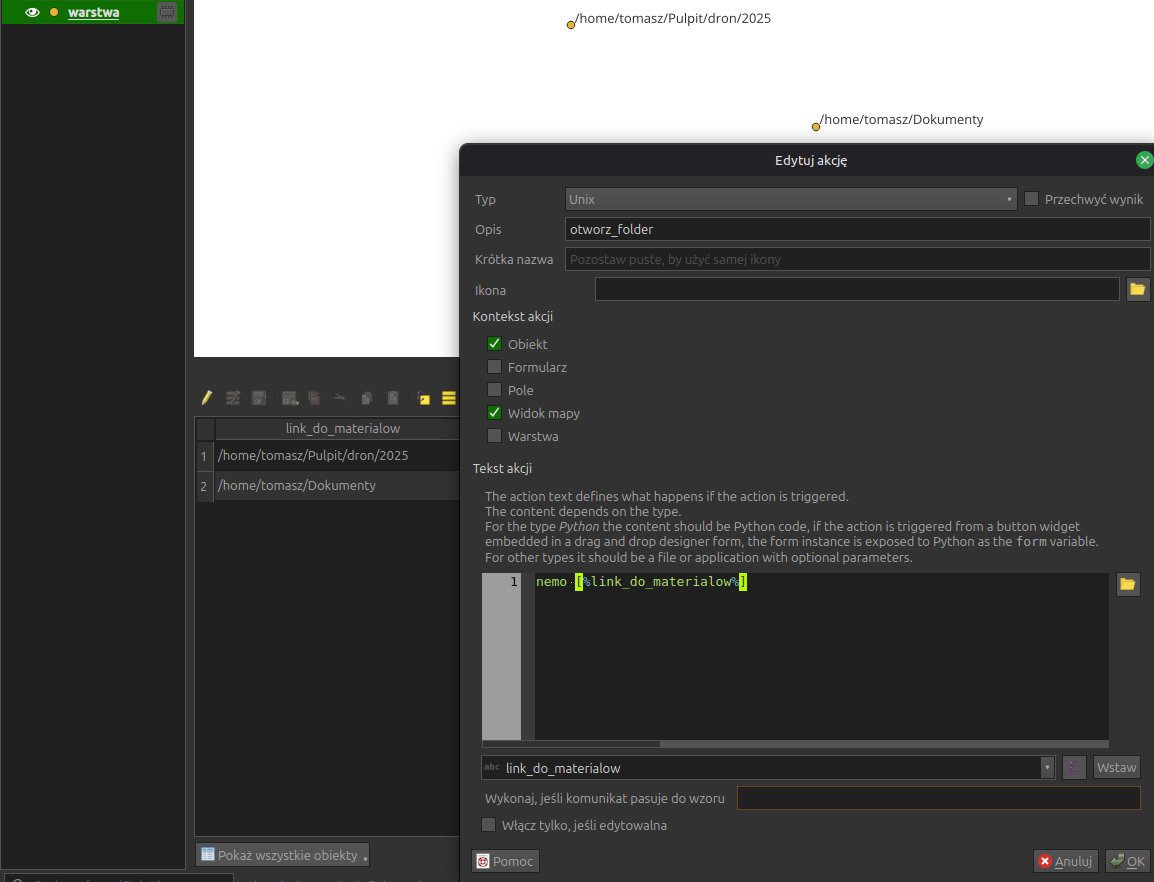Open the Typ dropdown showing Unix
The height and width of the screenshot is (882, 1154).
(x=790, y=199)
